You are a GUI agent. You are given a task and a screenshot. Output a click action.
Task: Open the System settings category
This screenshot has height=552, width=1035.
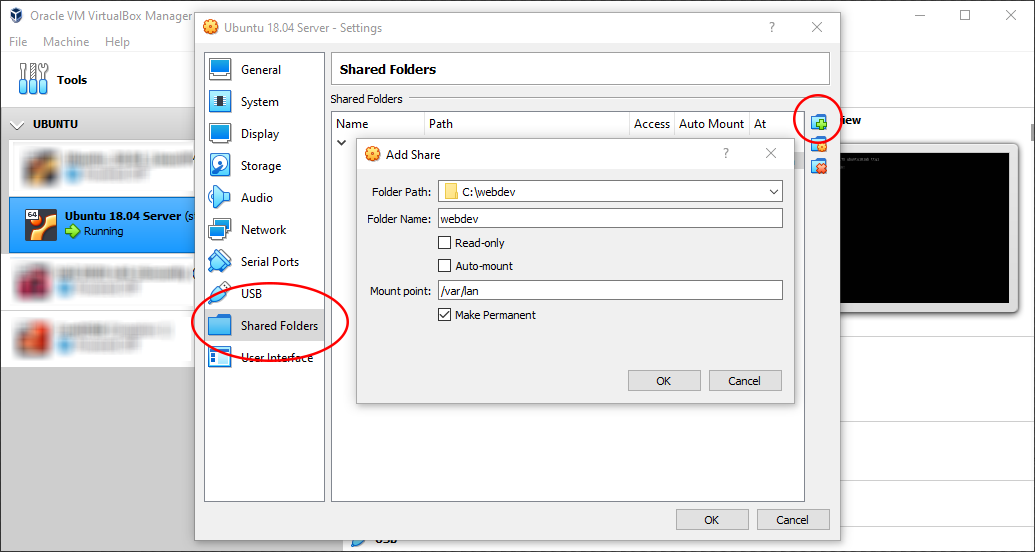coord(264,102)
